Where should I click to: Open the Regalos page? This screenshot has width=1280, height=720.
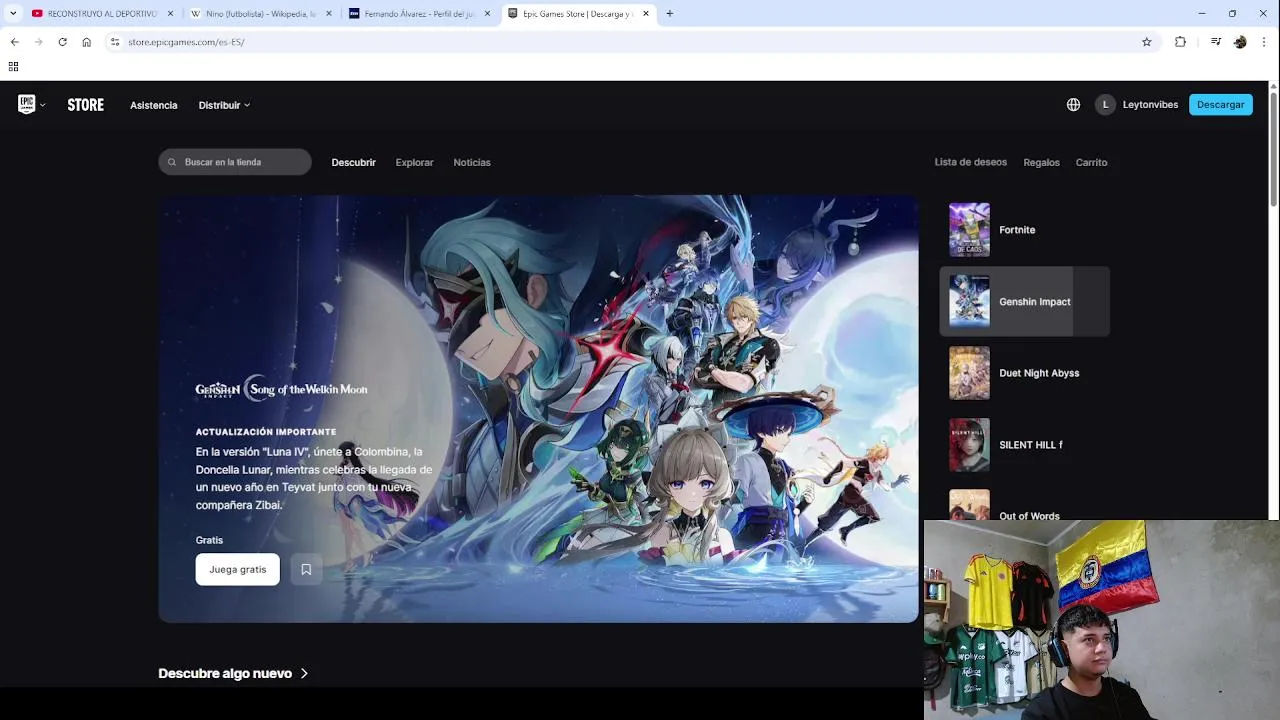point(1041,162)
